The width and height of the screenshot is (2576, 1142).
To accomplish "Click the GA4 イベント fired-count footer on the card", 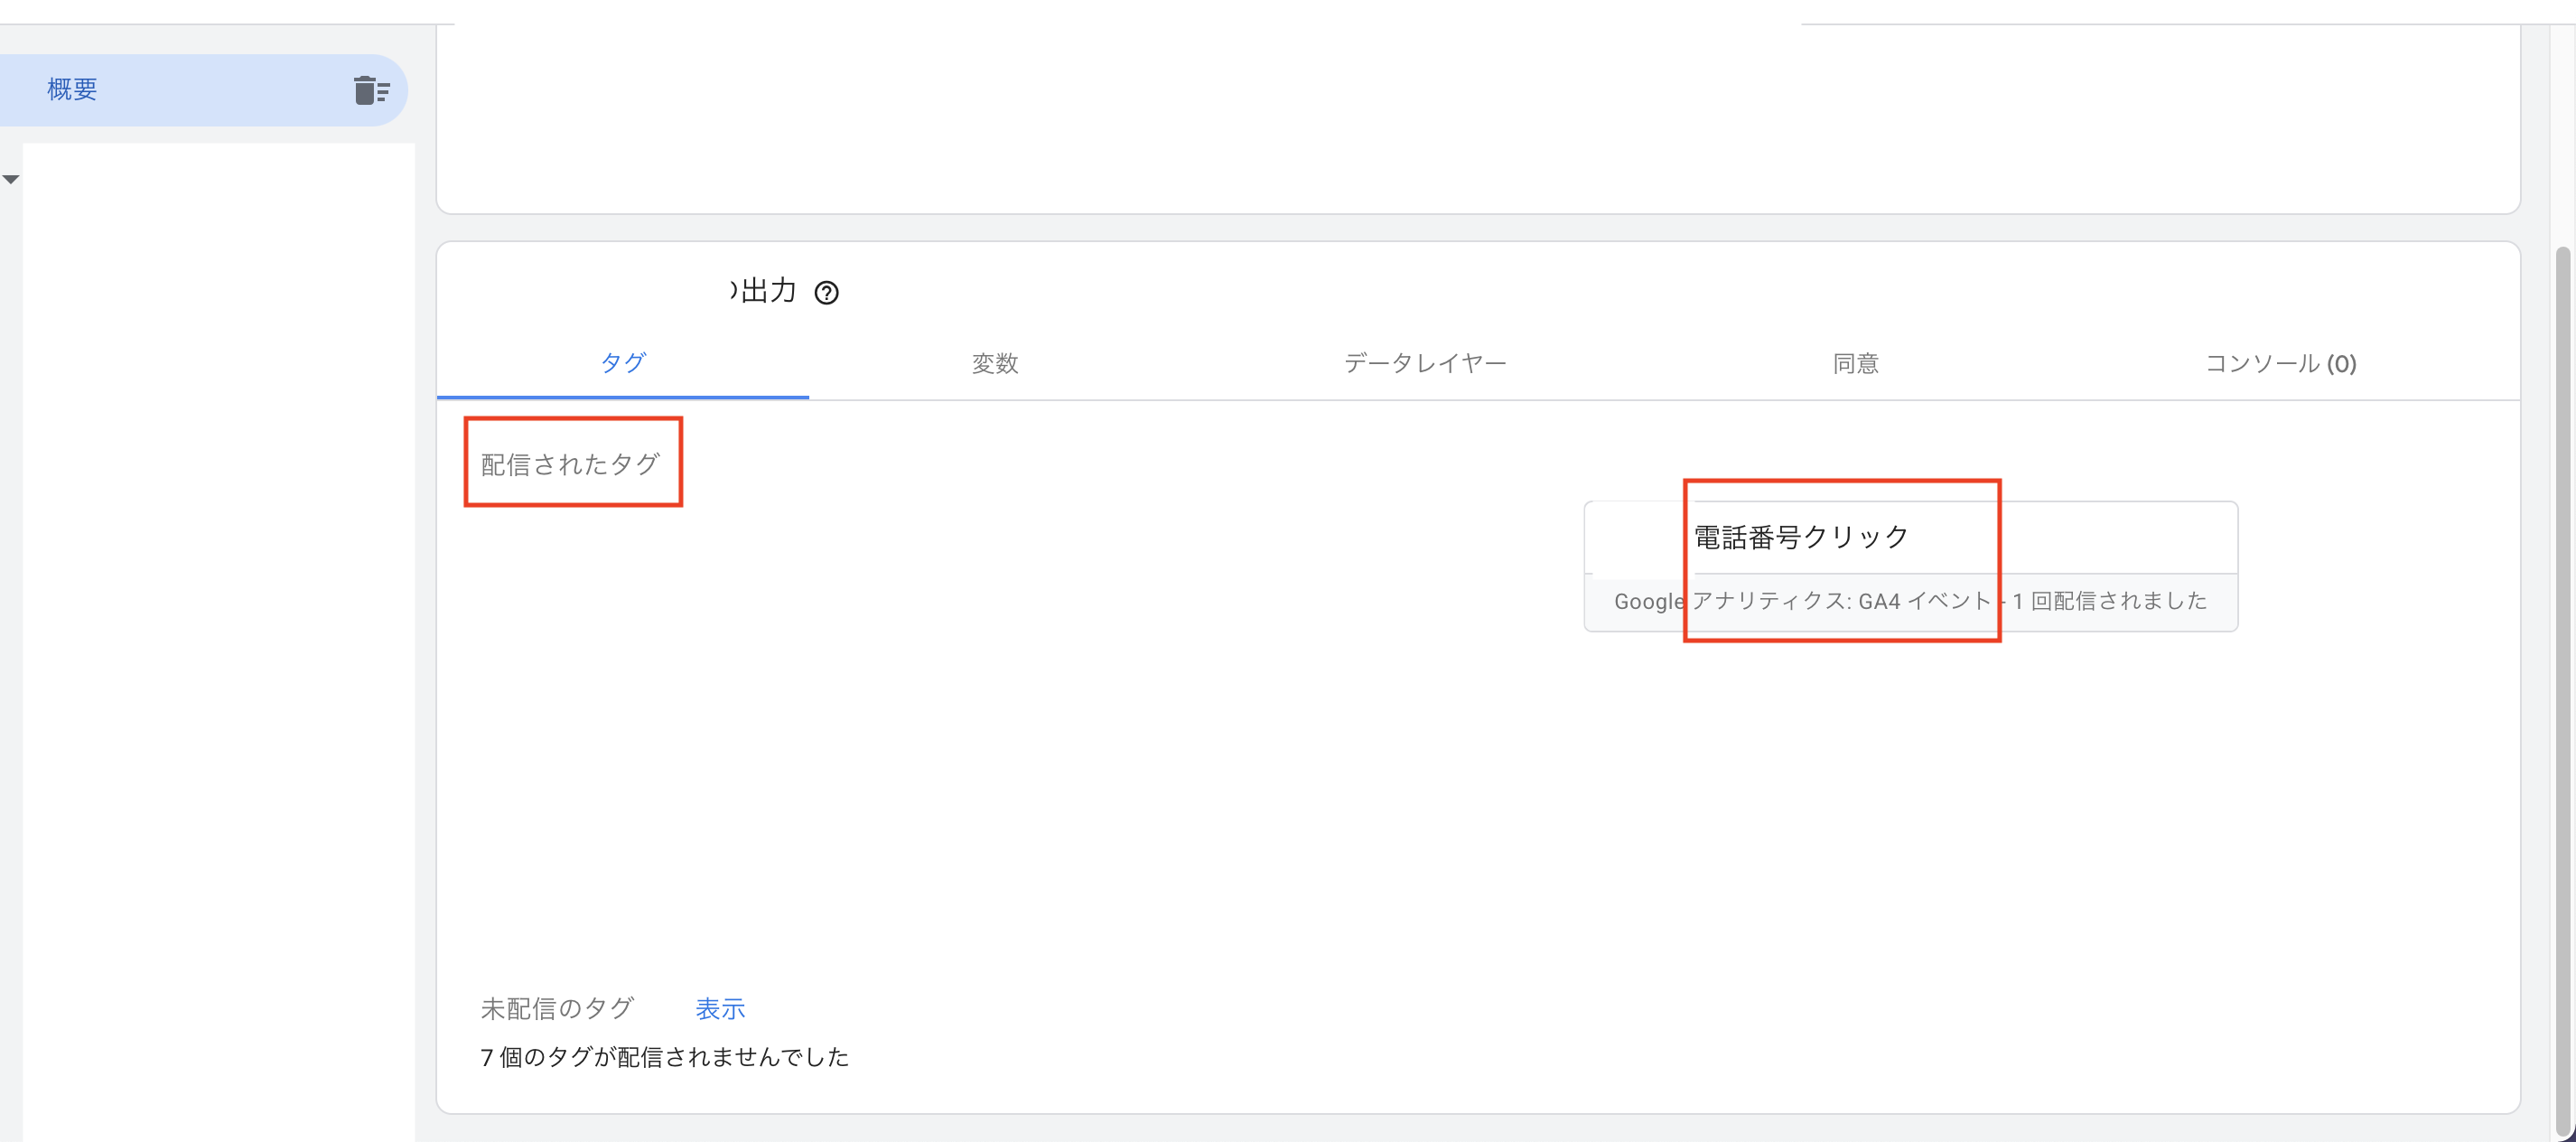I will pos(1910,601).
